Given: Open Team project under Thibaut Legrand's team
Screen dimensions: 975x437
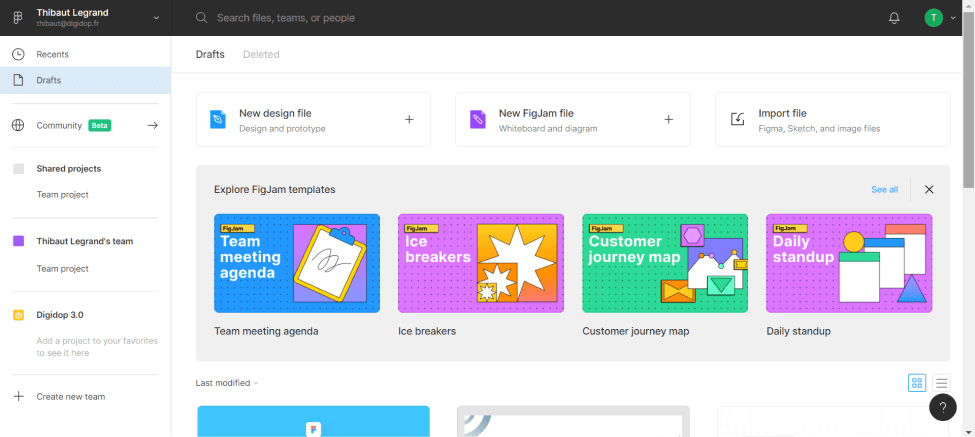Looking at the screenshot, I should click(x=63, y=269).
